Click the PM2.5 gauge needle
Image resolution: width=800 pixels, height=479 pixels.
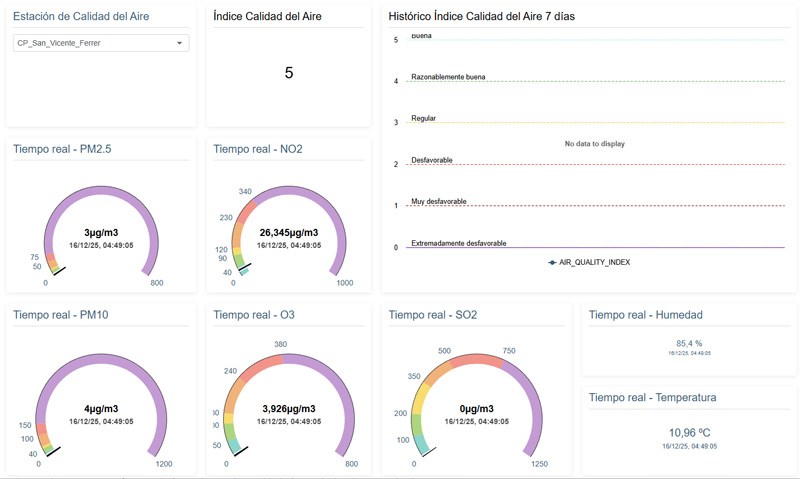point(58,269)
